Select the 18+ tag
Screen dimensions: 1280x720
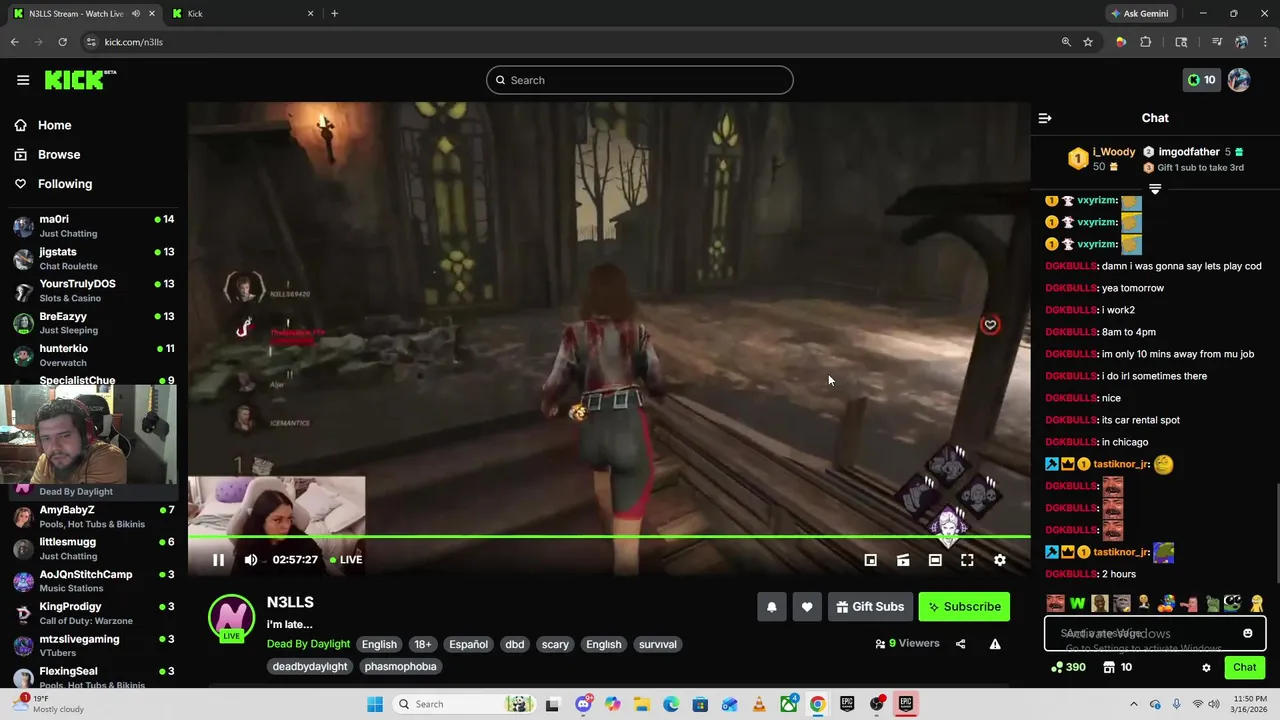tap(423, 645)
